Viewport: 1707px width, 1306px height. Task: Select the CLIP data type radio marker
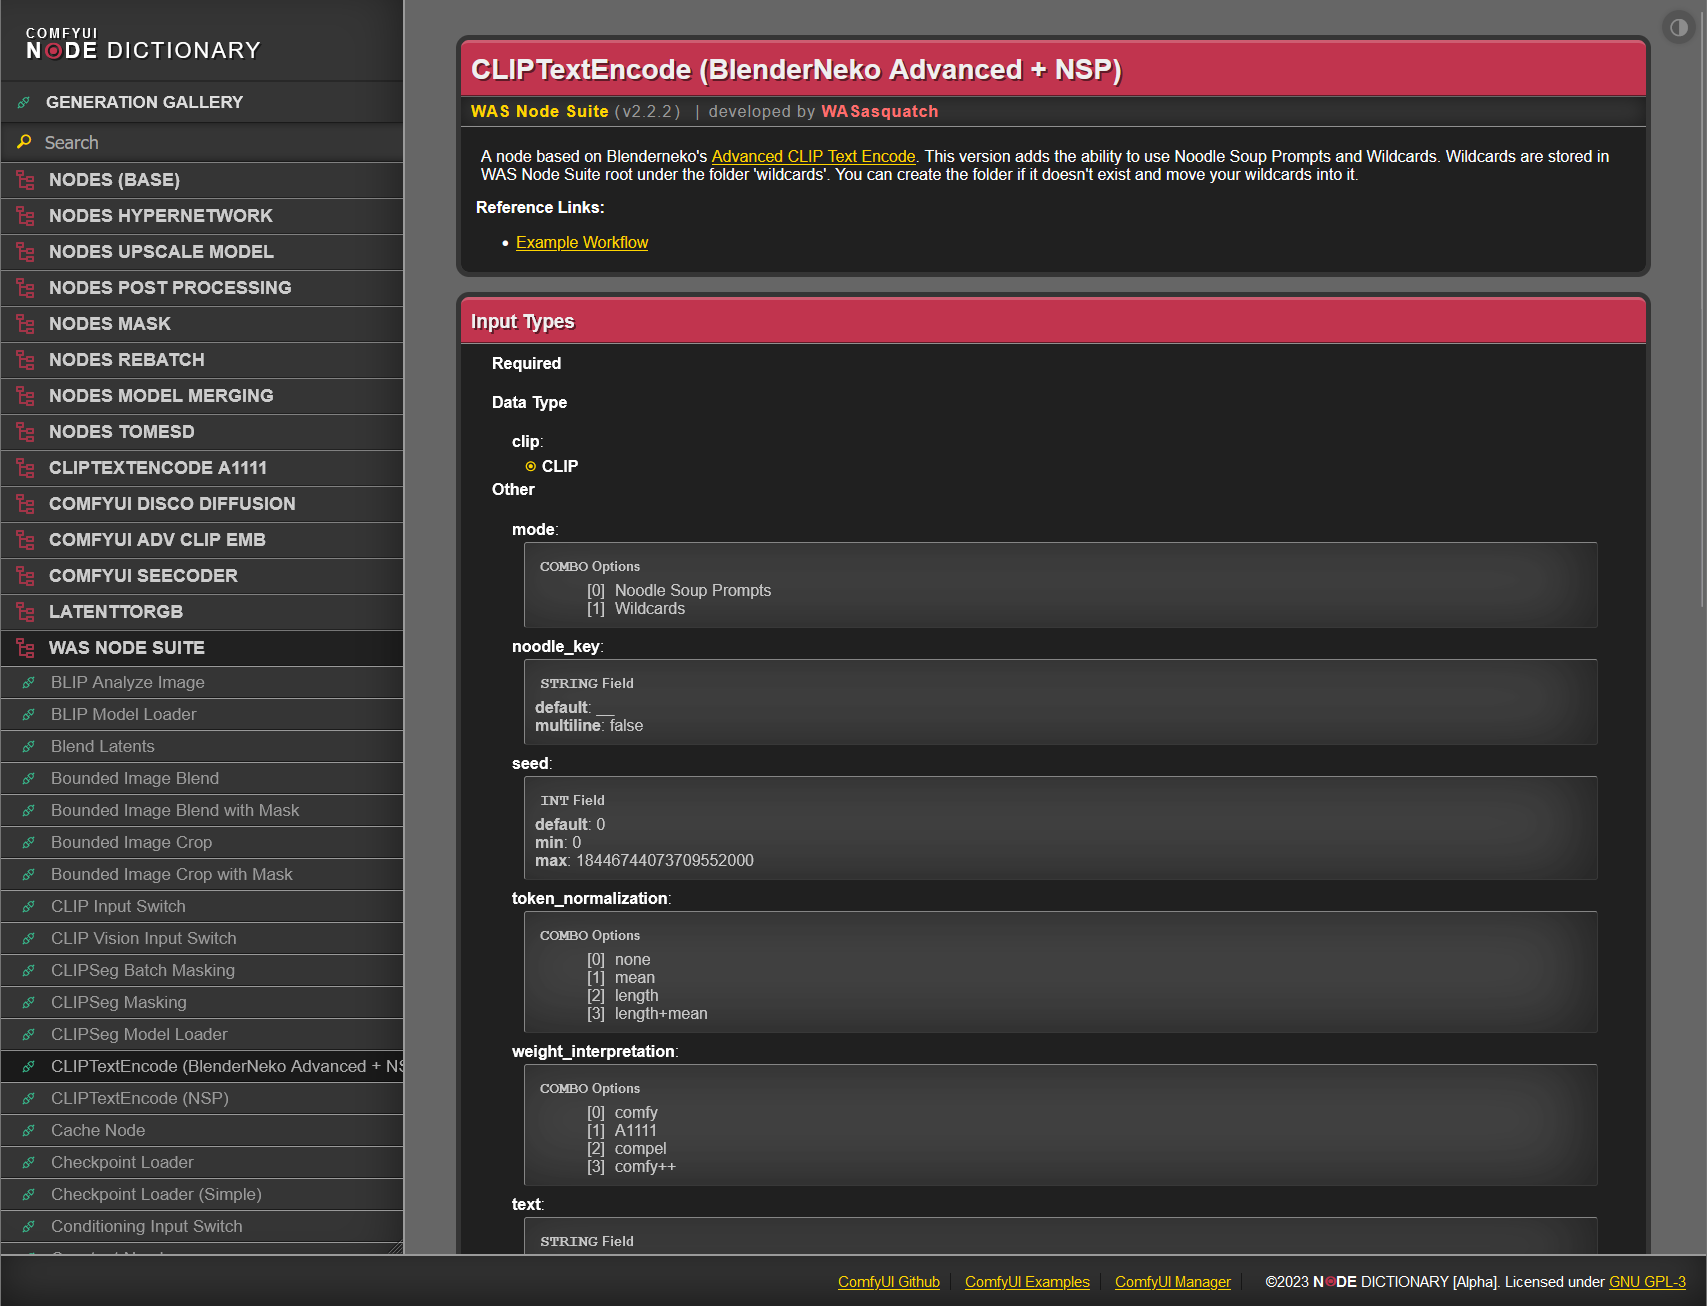coord(531,467)
